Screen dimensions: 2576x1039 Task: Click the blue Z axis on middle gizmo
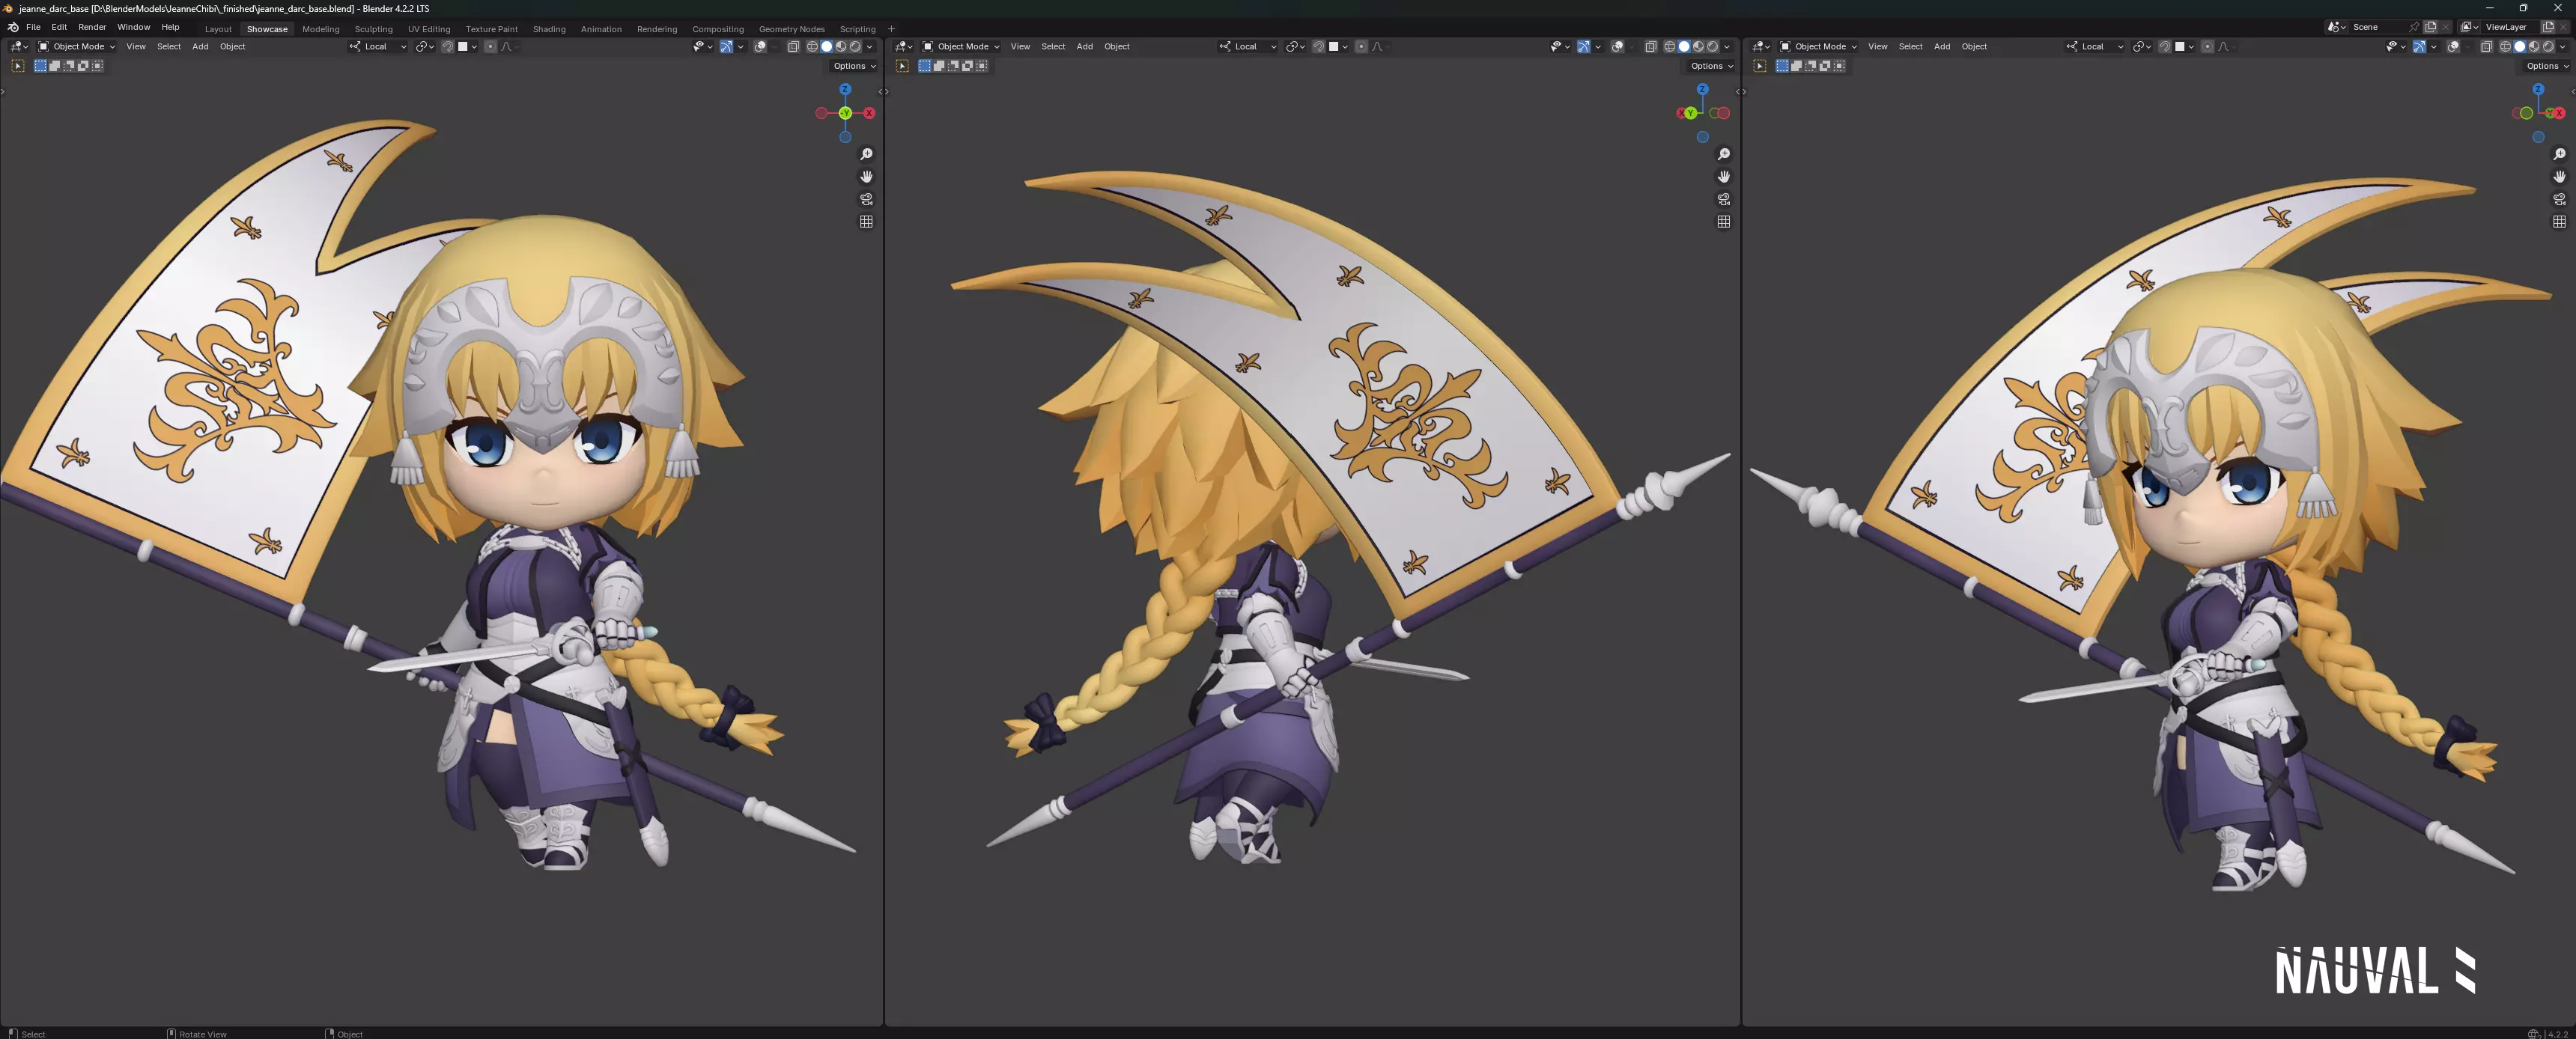pos(1702,89)
